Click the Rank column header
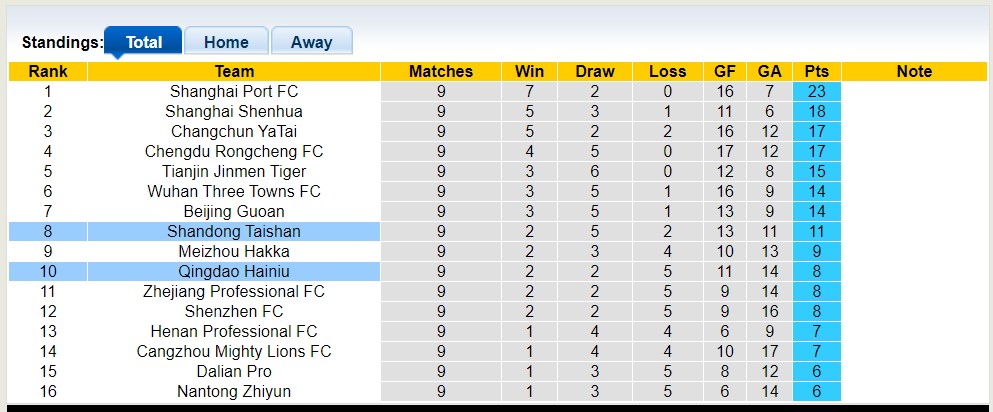Screen dimensions: 993x412 [x=48, y=71]
